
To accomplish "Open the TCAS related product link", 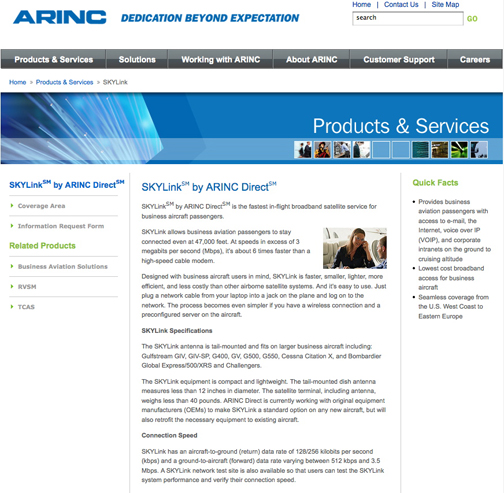I will coord(26,307).
